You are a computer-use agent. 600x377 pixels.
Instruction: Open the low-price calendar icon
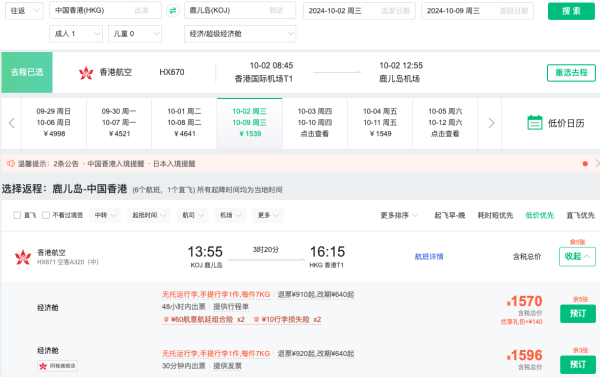pos(535,123)
